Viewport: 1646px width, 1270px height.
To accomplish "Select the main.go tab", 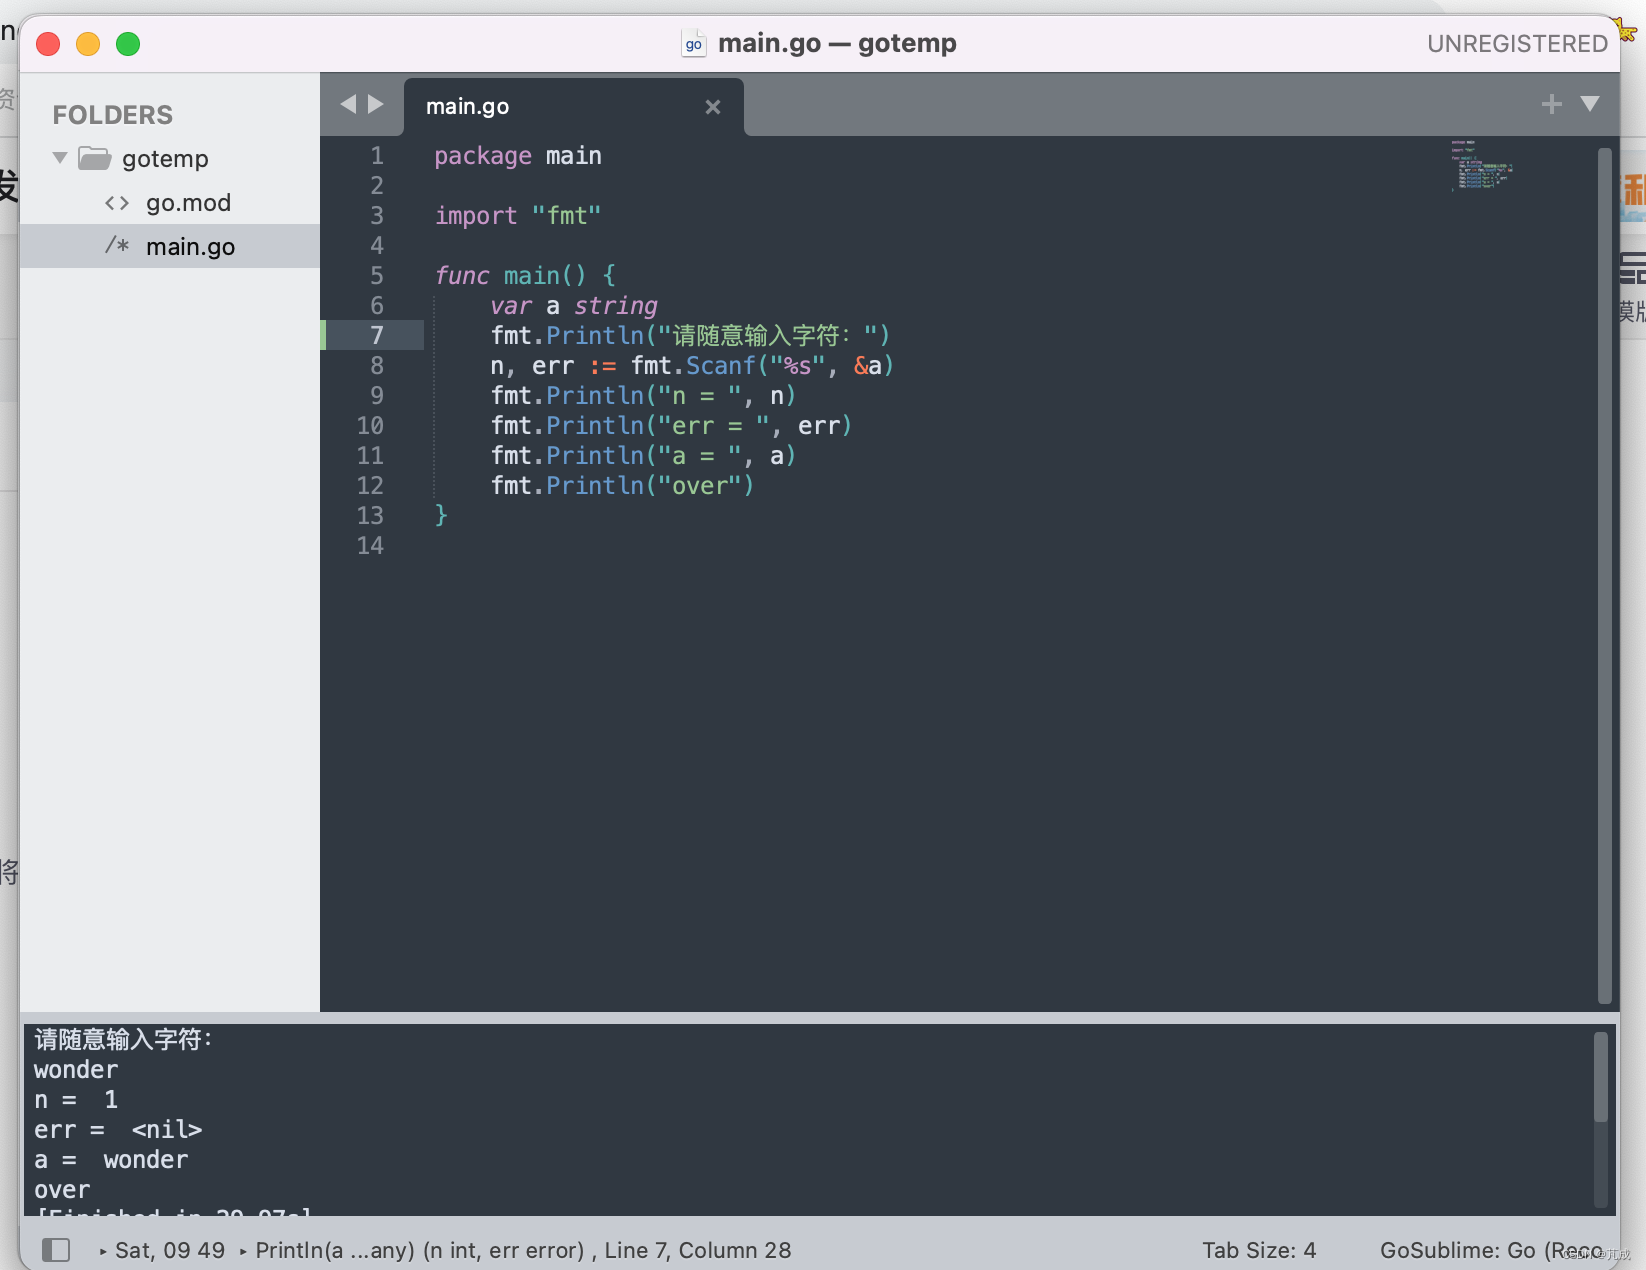I will tap(467, 106).
